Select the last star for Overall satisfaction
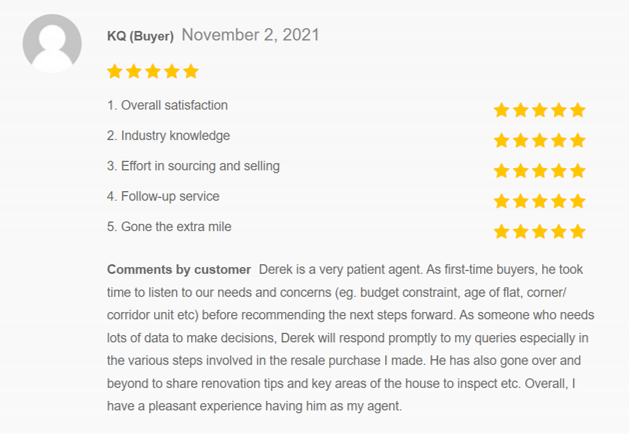This screenshot has width=629, height=434. pyautogui.click(x=577, y=110)
